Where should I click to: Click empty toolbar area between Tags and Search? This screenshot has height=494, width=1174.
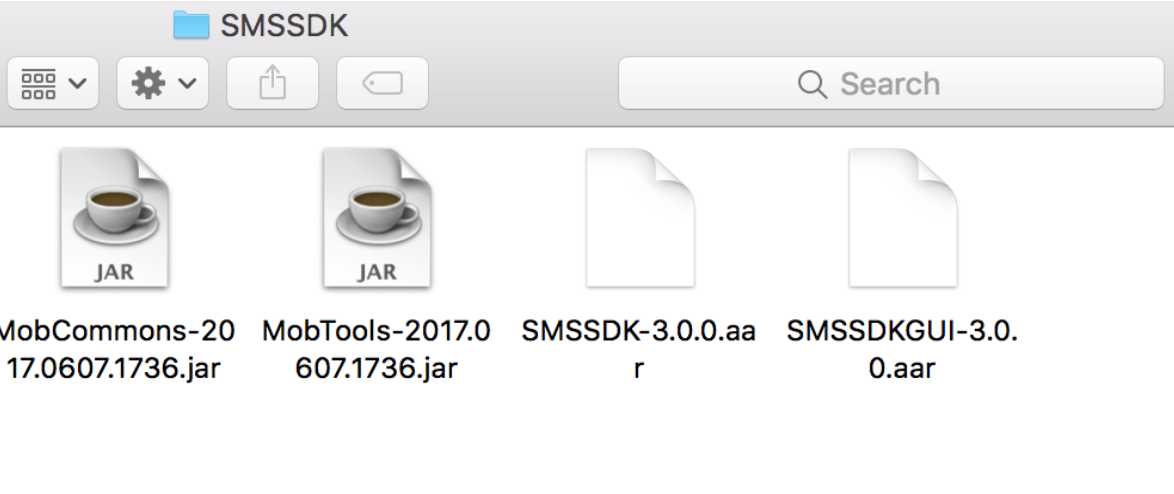click(523, 83)
